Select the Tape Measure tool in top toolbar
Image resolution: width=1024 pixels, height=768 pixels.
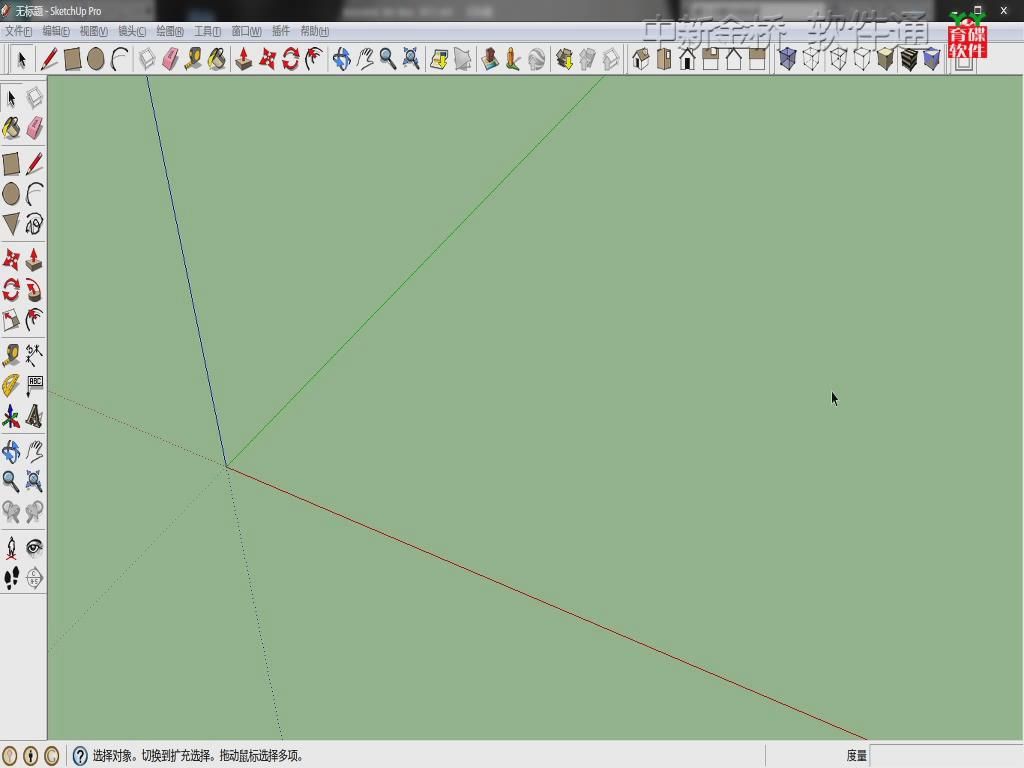pyautogui.click(x=193, y=59)
